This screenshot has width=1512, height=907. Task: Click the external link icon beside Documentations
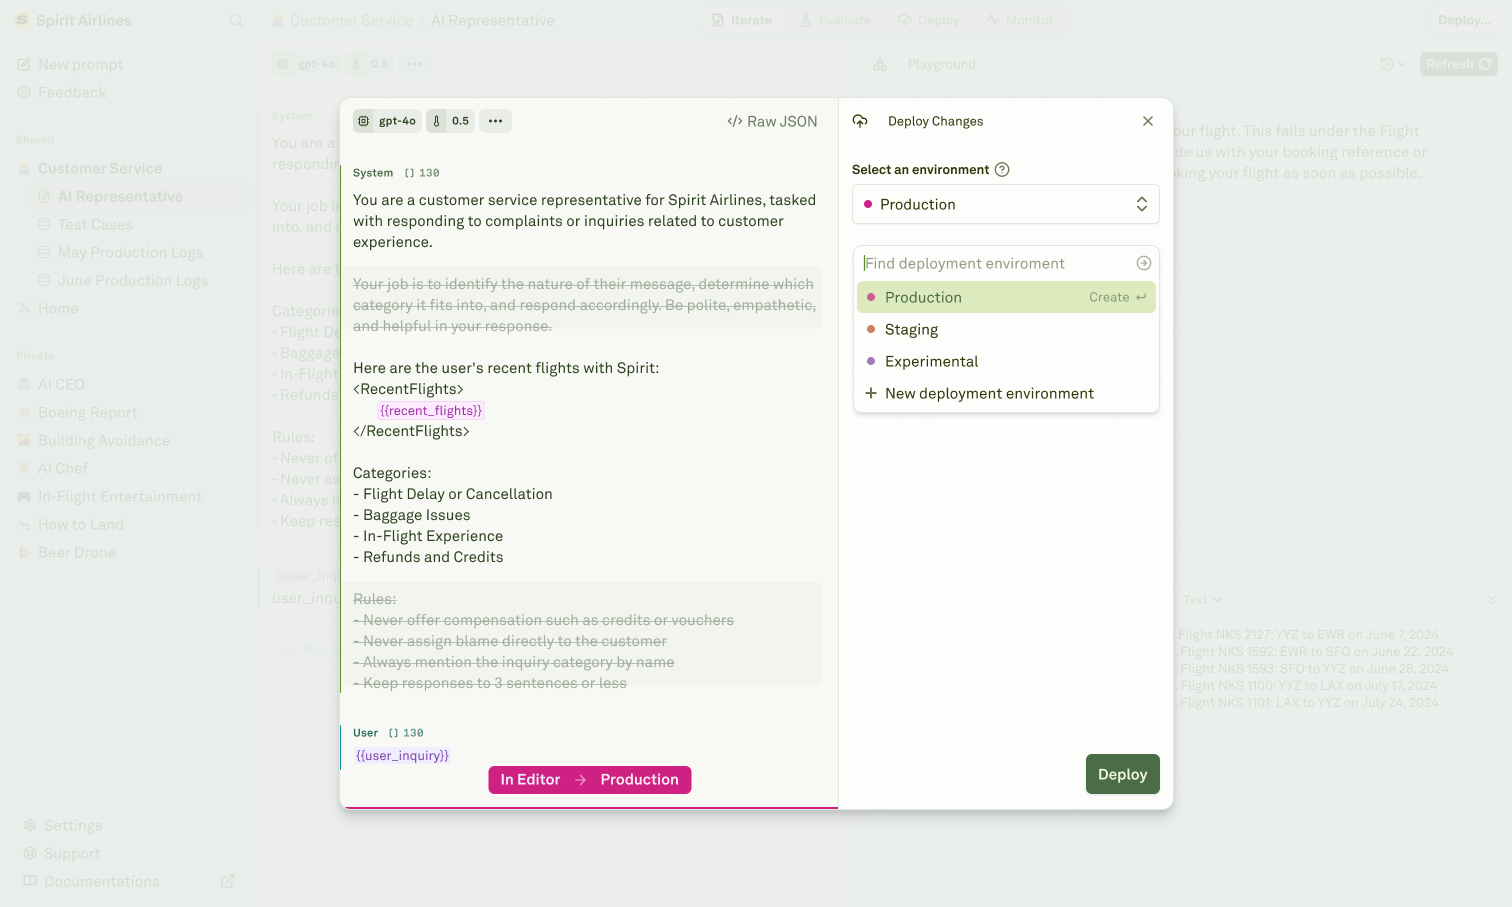pyautogui.click(x=228, y=881)
